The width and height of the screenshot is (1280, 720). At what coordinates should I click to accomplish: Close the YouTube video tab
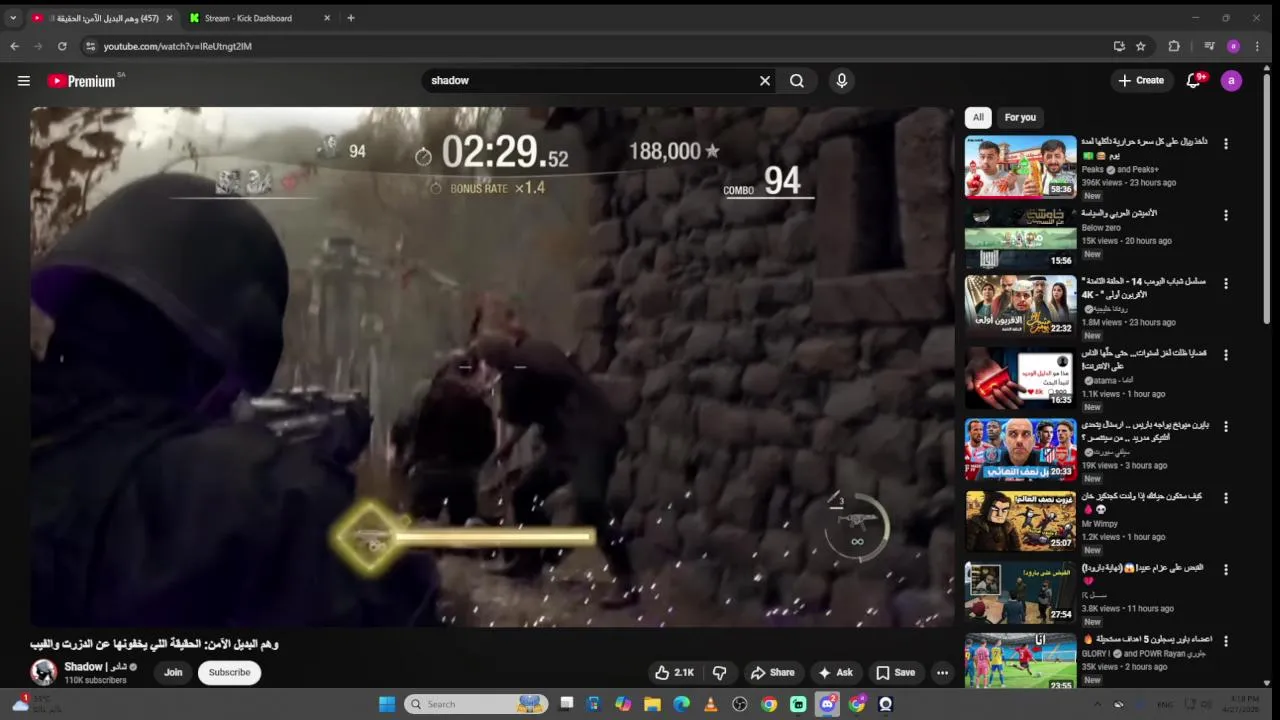point(169,18)
